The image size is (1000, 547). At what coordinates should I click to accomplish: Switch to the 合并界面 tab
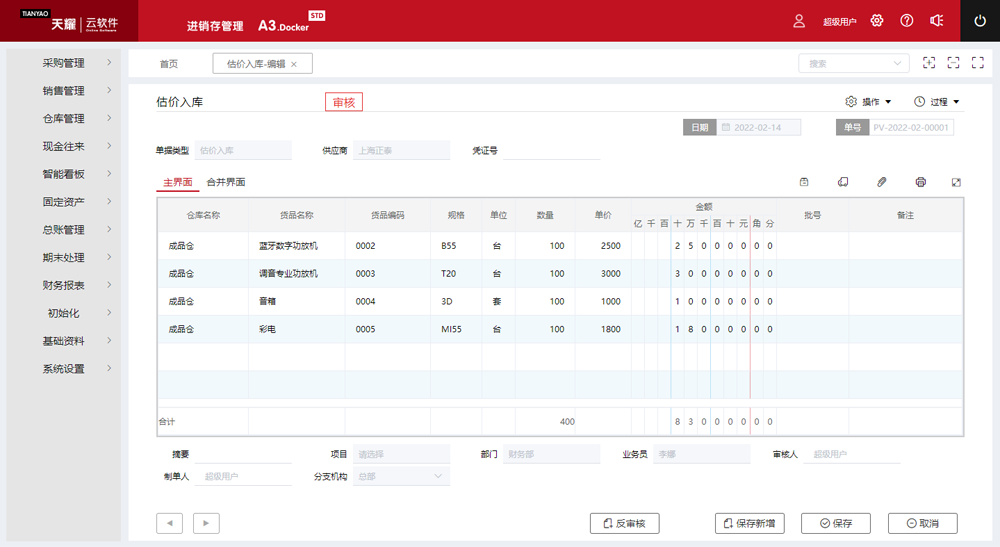[x=226, y=182]
